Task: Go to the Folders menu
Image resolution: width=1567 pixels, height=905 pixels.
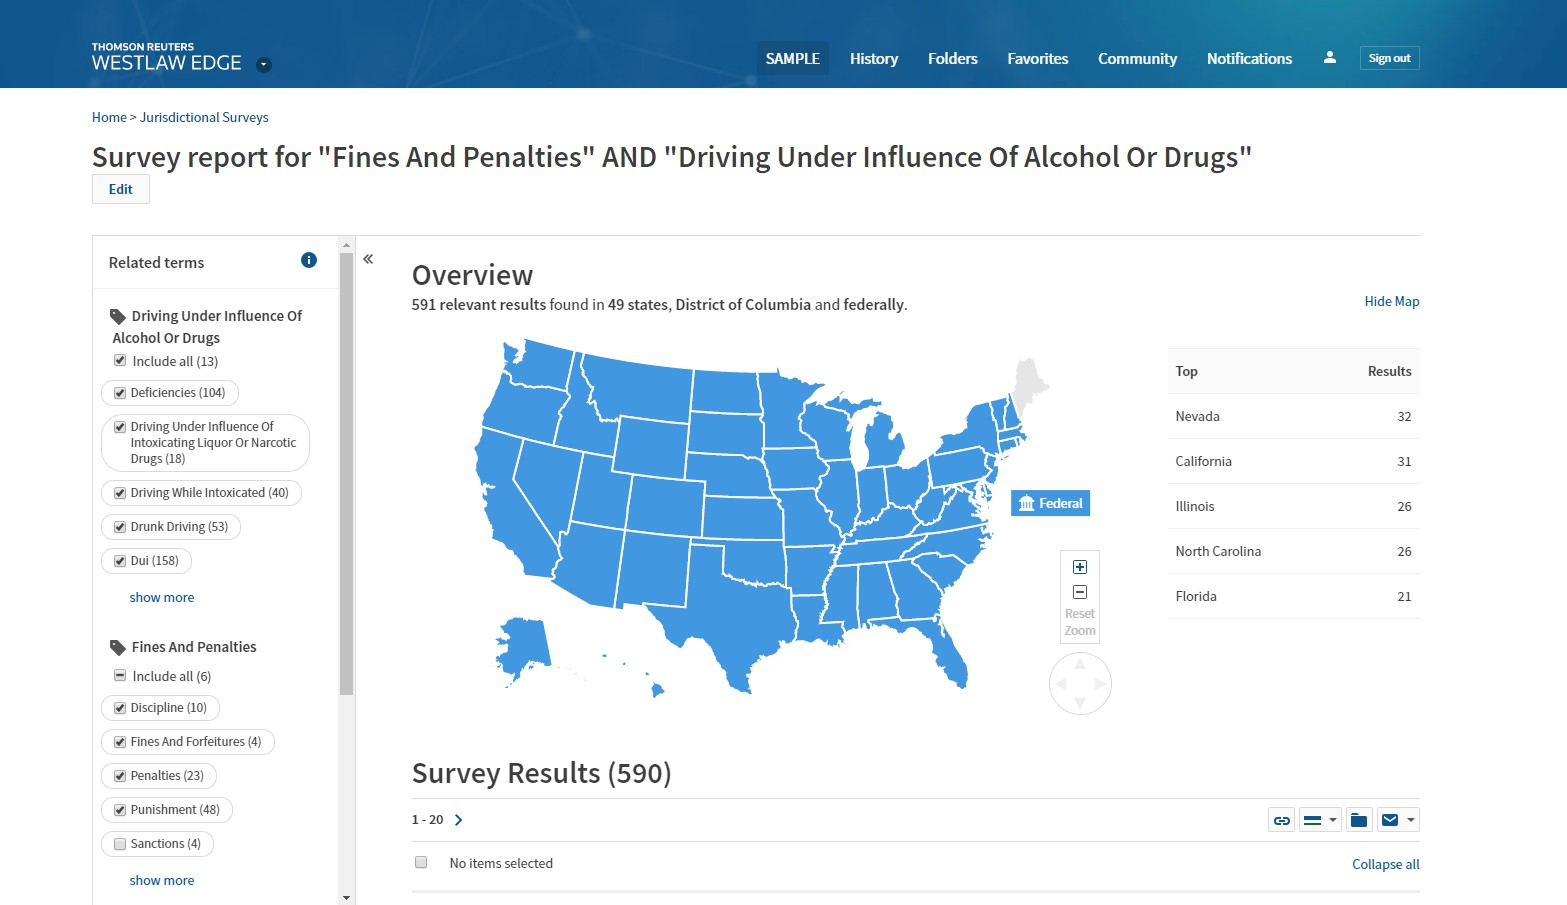Action: click(952, 59)
